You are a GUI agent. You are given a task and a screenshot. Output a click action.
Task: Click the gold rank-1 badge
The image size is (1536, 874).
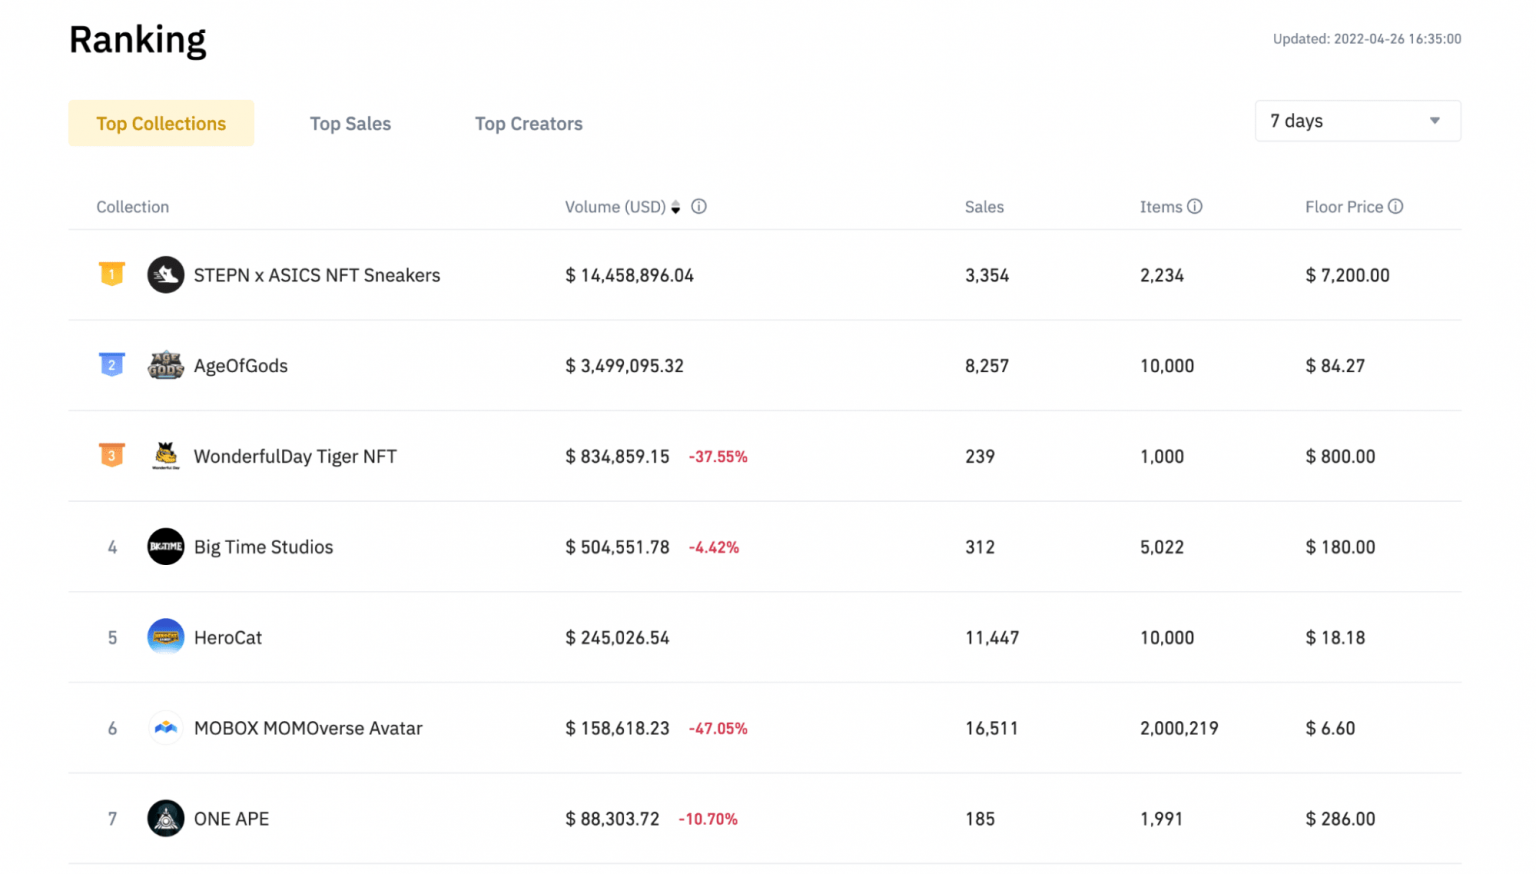coord(111,273)
